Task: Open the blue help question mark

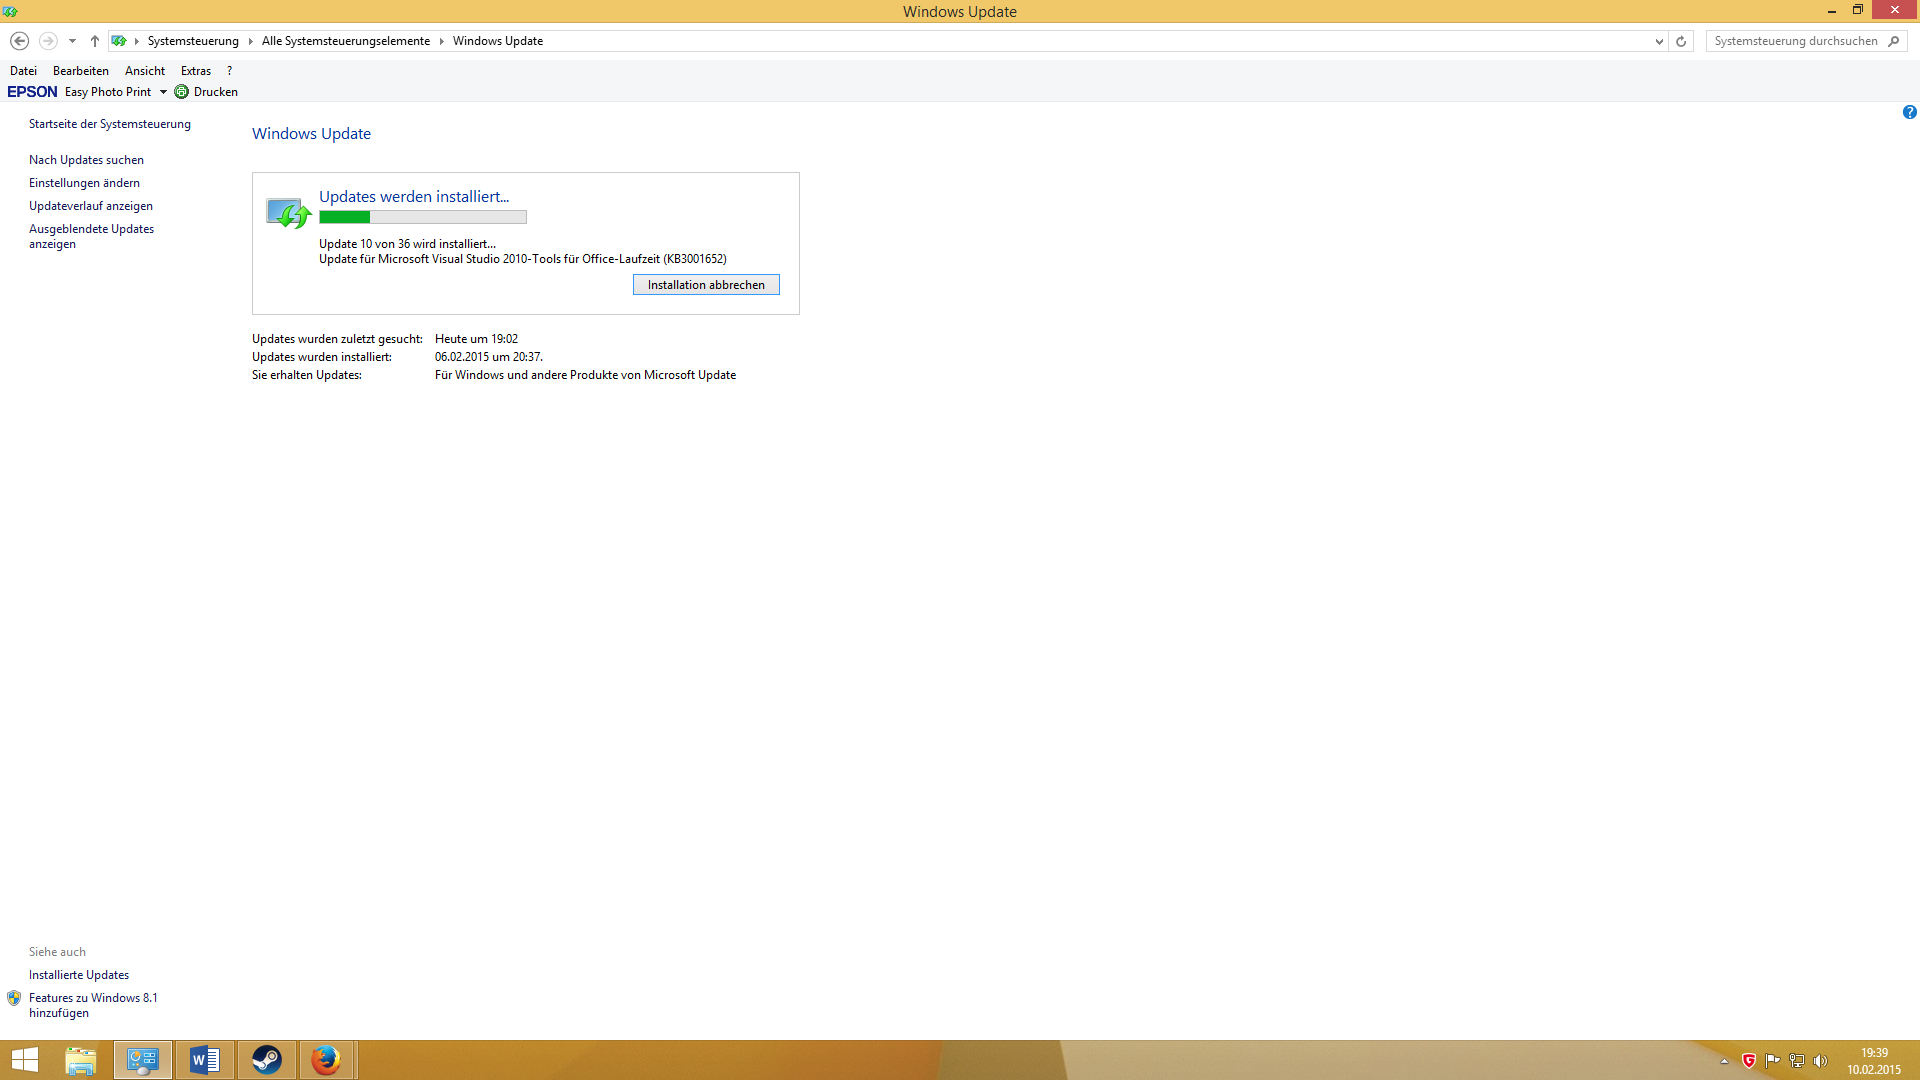Action: [x=1909, y=112]
